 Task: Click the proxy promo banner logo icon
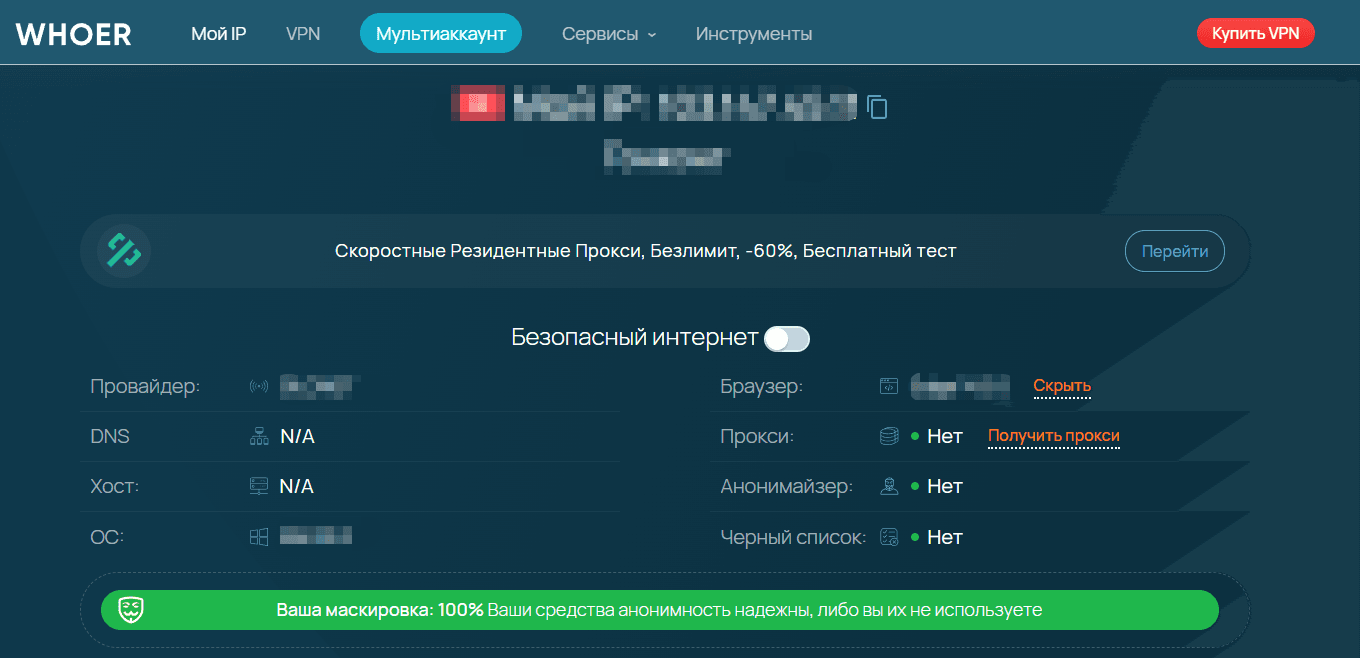[x=125, y=251]
